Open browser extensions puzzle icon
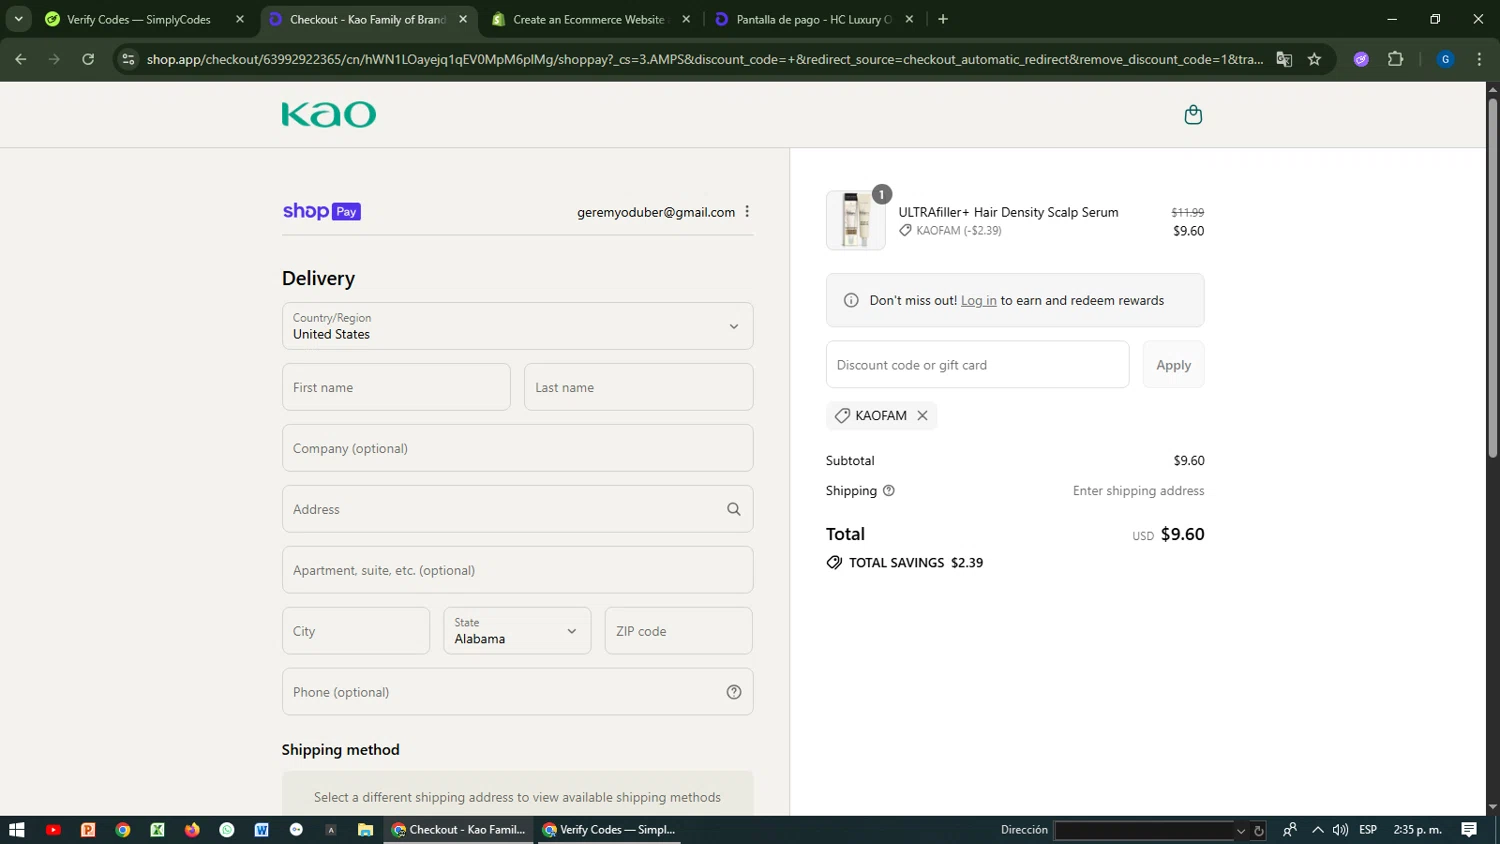The height and width of the screenshot is (844, 1500). tap(1396, 59)
